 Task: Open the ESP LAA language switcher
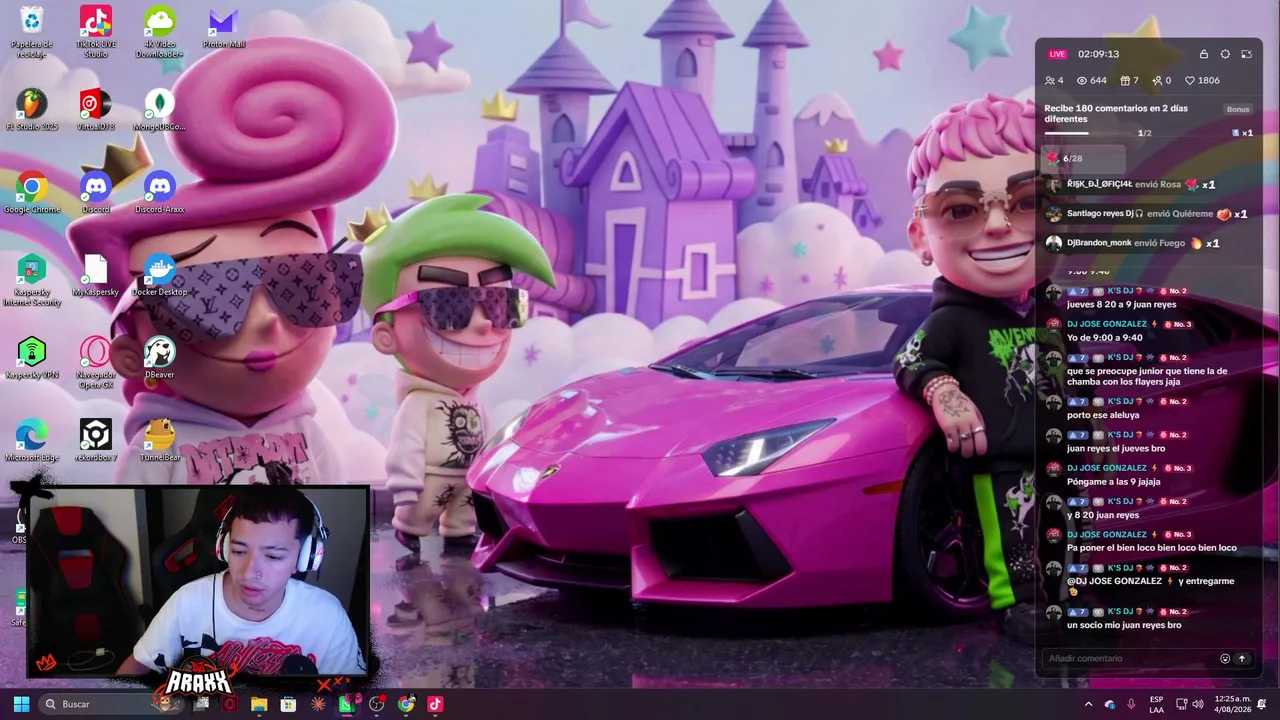(x=1156, y=704)
